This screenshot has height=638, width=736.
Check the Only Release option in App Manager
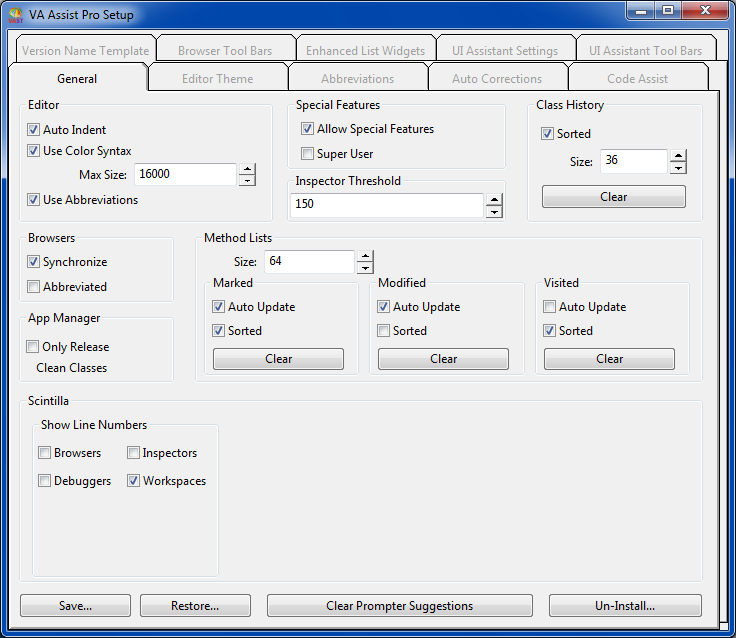(34, 347)
